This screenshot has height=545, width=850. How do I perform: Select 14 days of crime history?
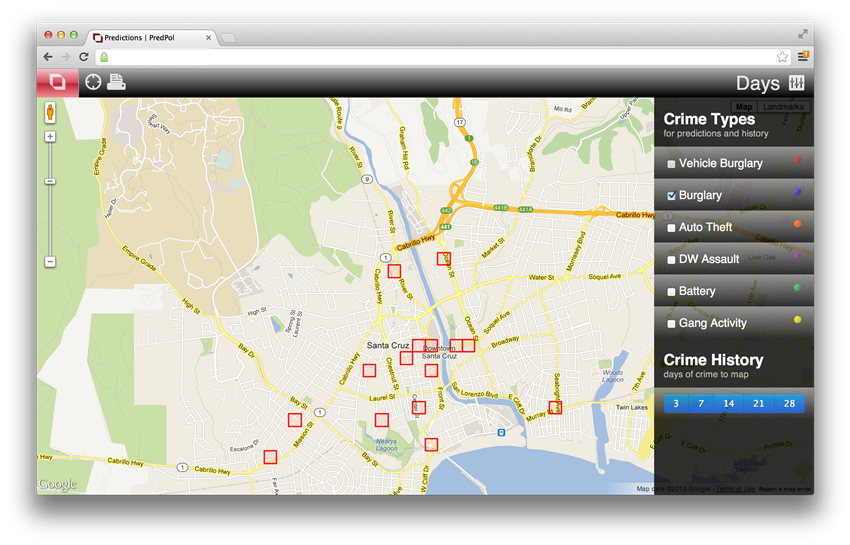(x=729, y=403)
